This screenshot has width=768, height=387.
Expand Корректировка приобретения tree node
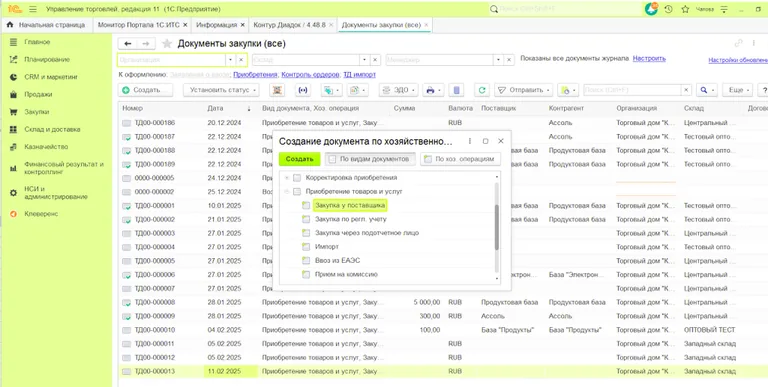click(287, 177)
